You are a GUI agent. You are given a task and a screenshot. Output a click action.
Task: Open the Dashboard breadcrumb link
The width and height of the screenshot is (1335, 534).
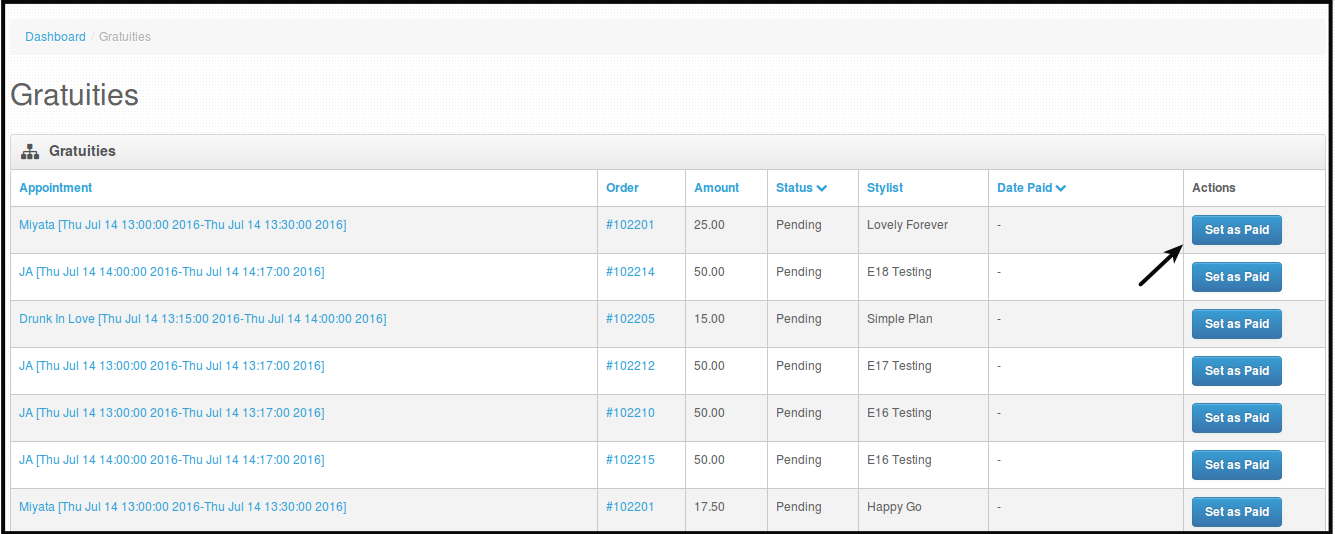pos(56,37)
